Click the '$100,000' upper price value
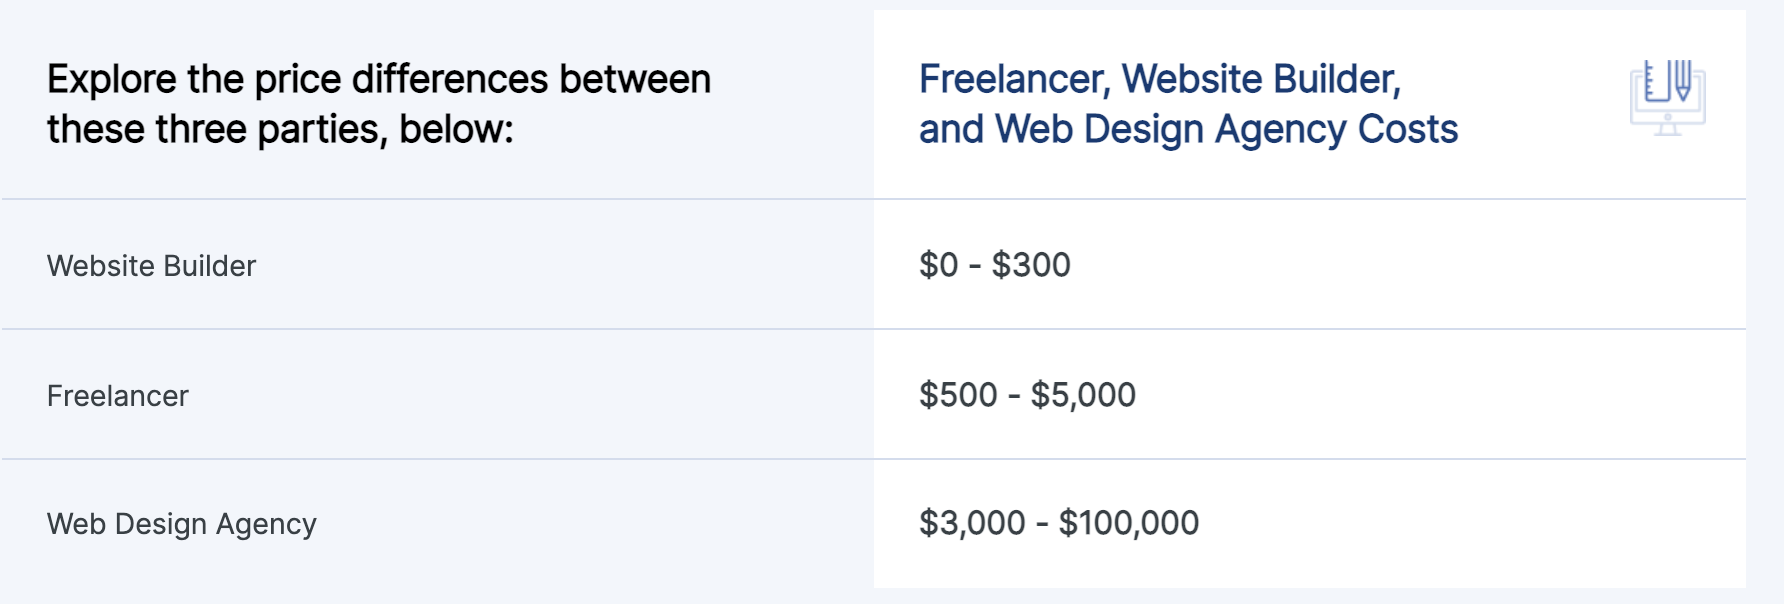This screenshot has height=604, width=1784. pos(1128,523)
